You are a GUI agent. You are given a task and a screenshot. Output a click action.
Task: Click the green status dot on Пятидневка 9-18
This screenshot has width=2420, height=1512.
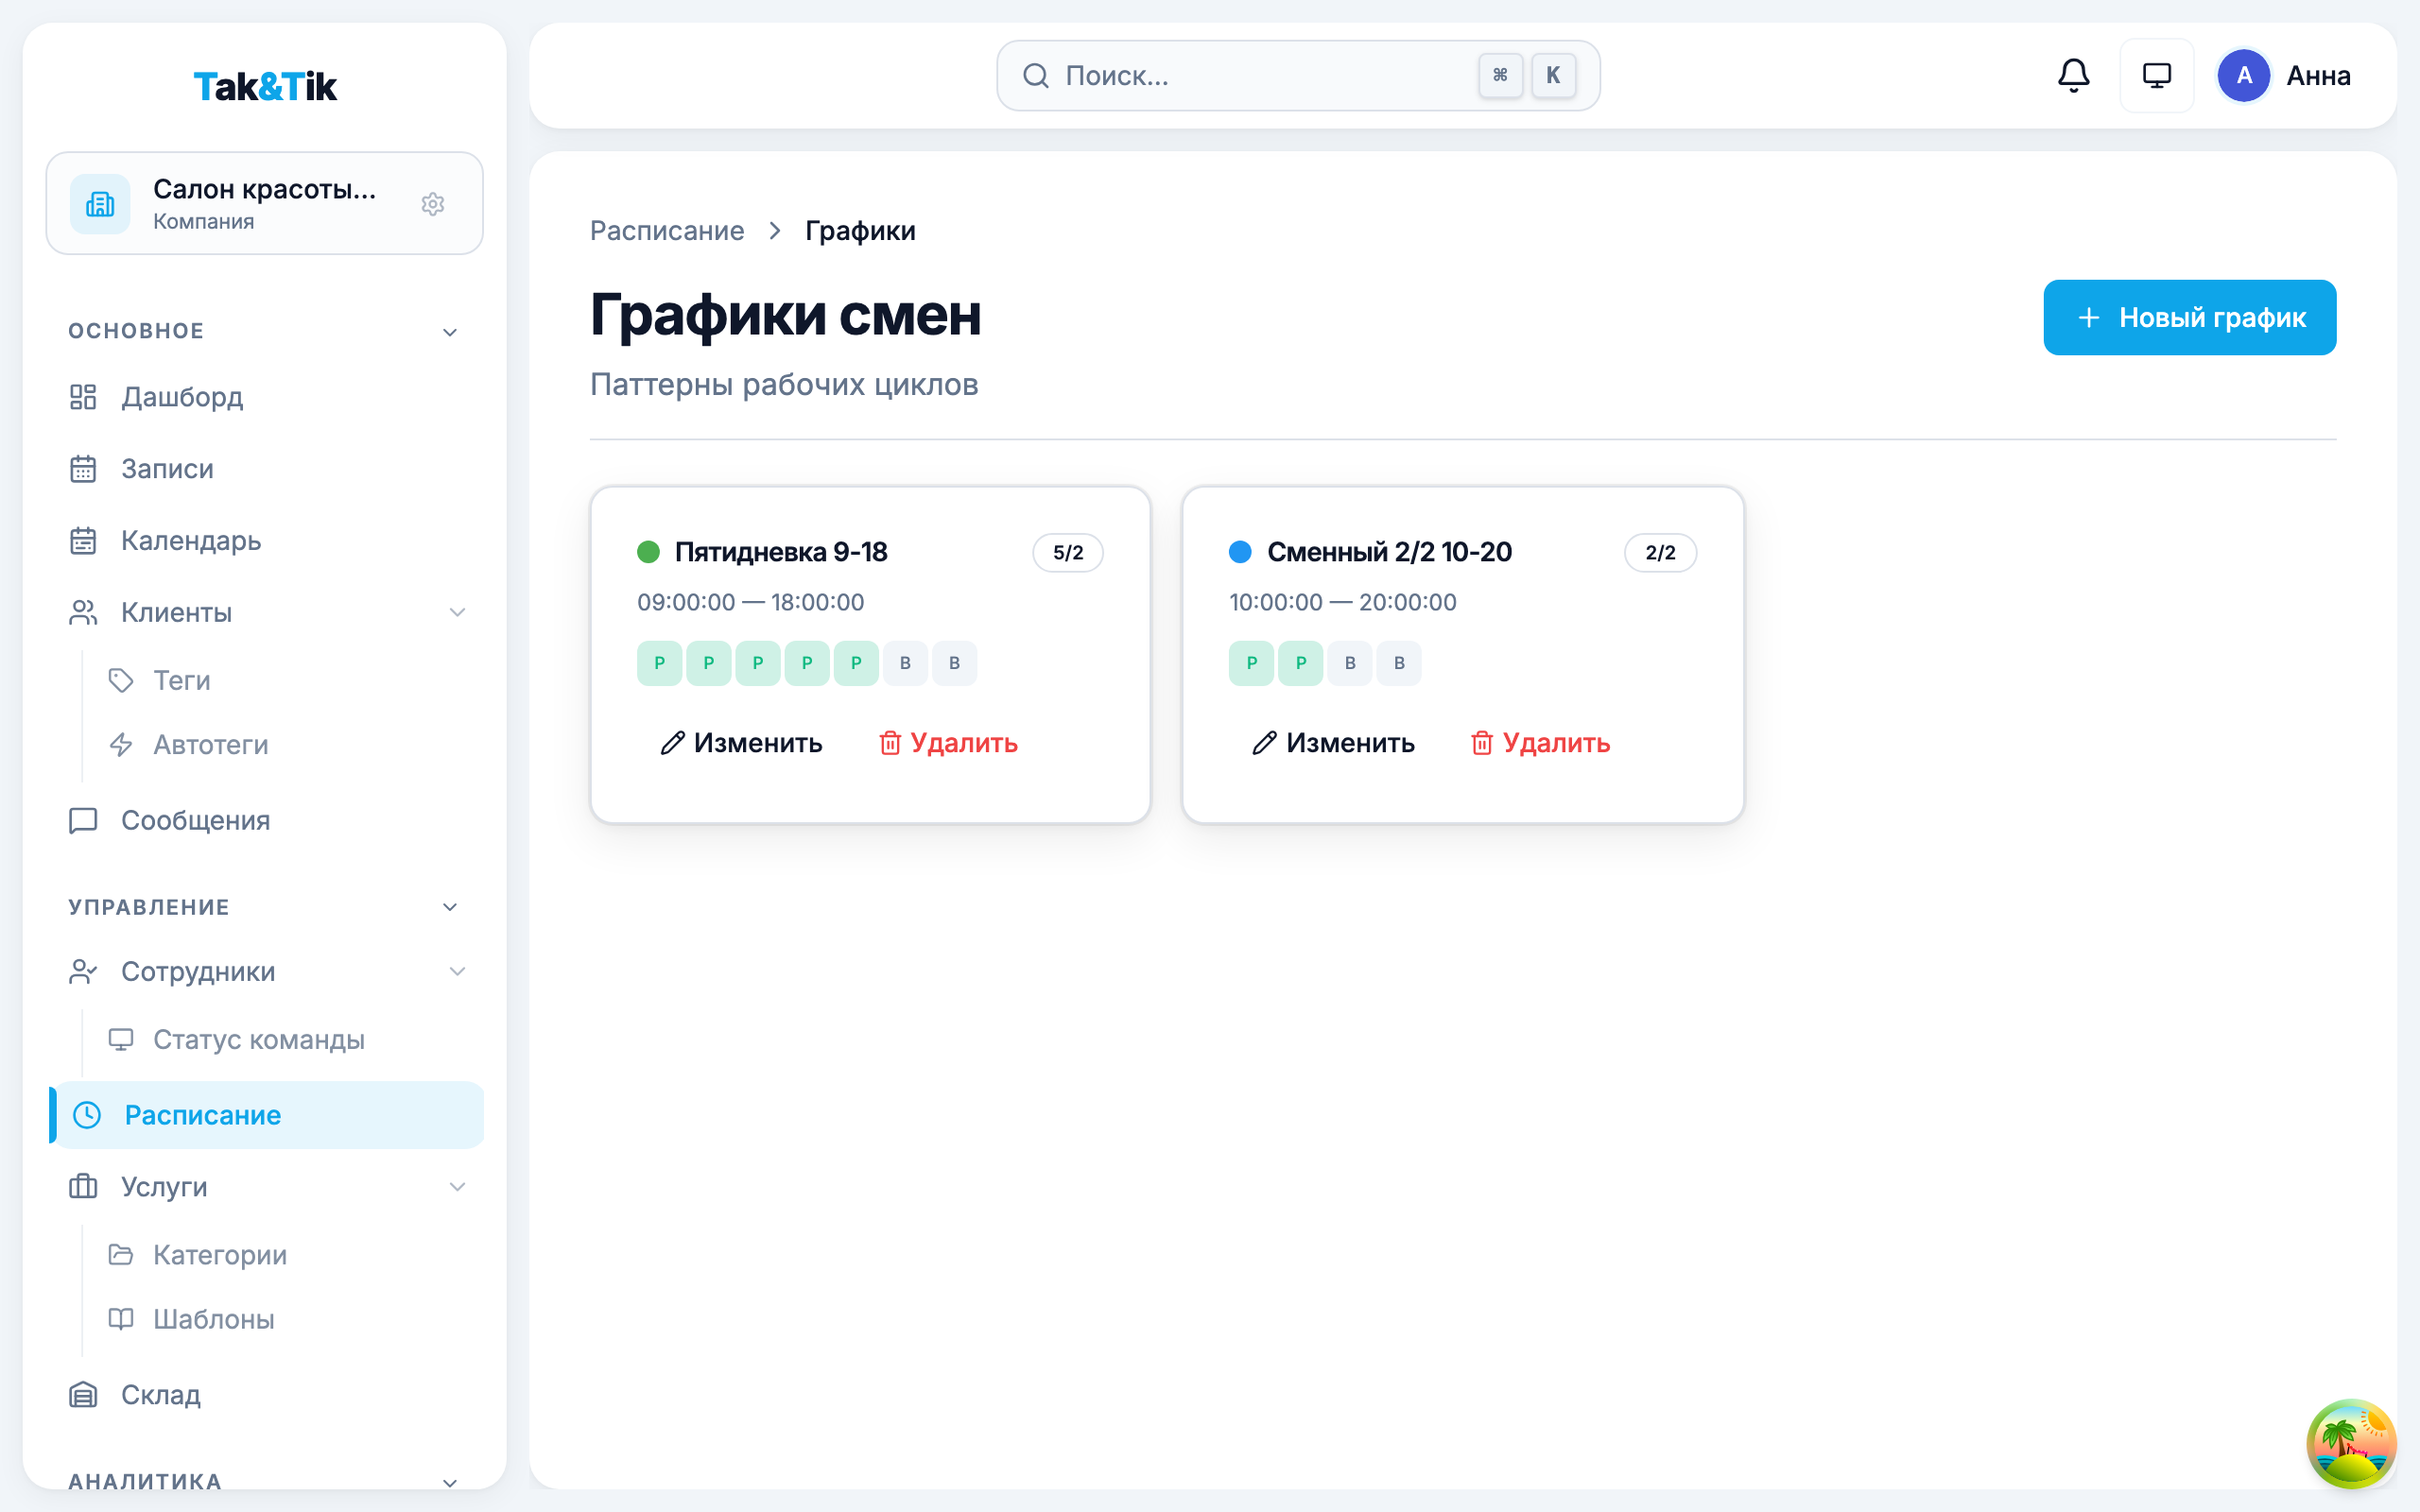point(649,551)
